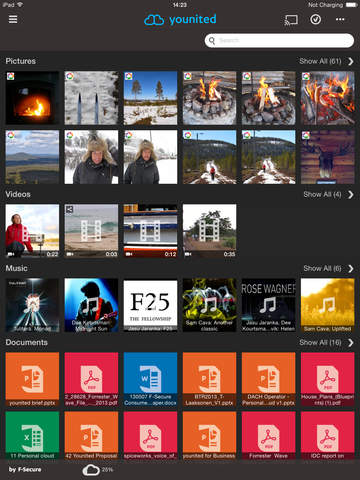Play the 0:22 video of woman in red
The width and height of the screenshot is (360, 480).
32,231
